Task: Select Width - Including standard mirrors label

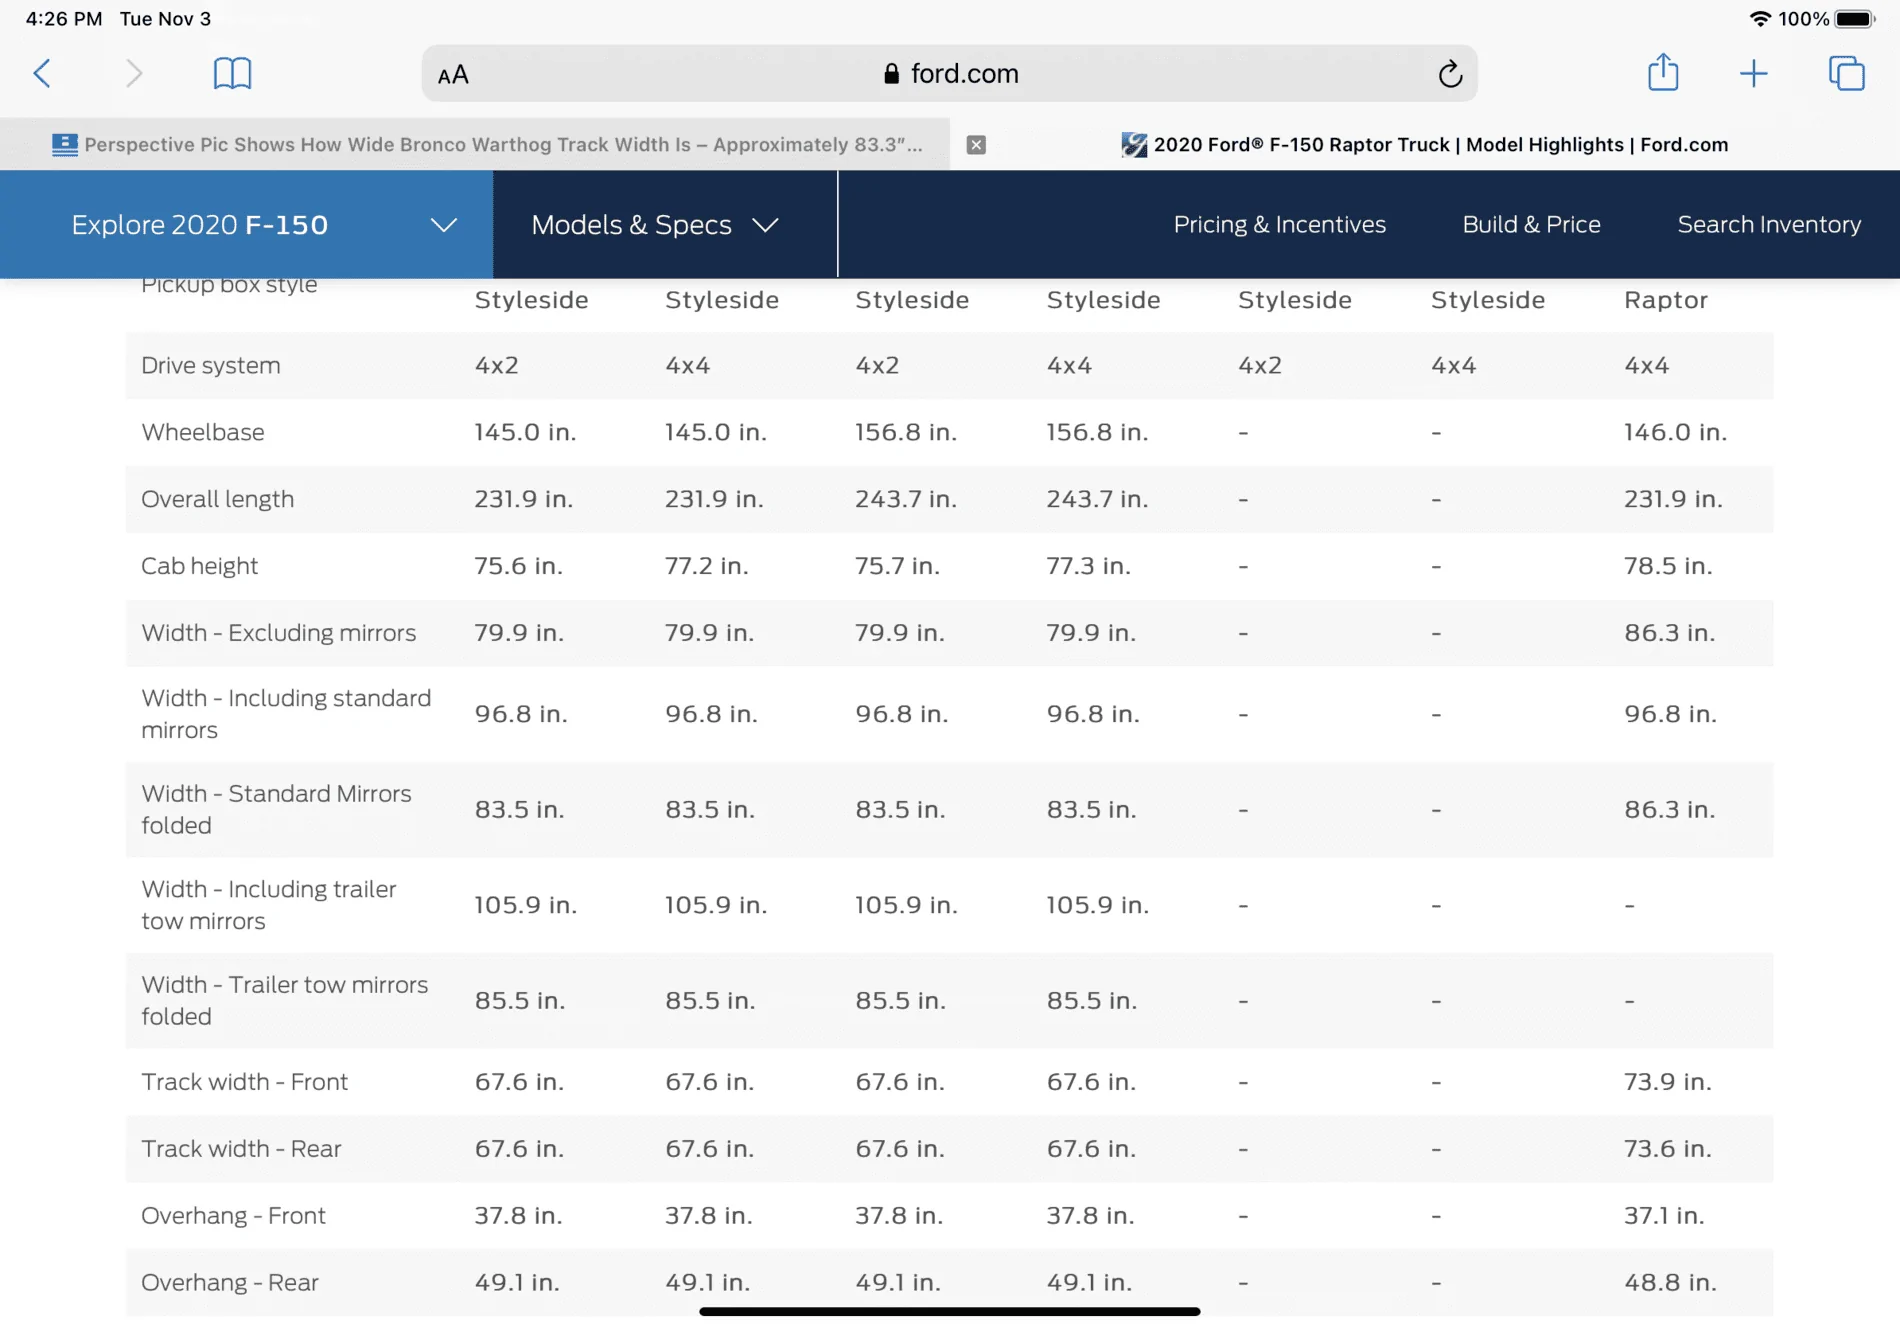Action: 286,714
